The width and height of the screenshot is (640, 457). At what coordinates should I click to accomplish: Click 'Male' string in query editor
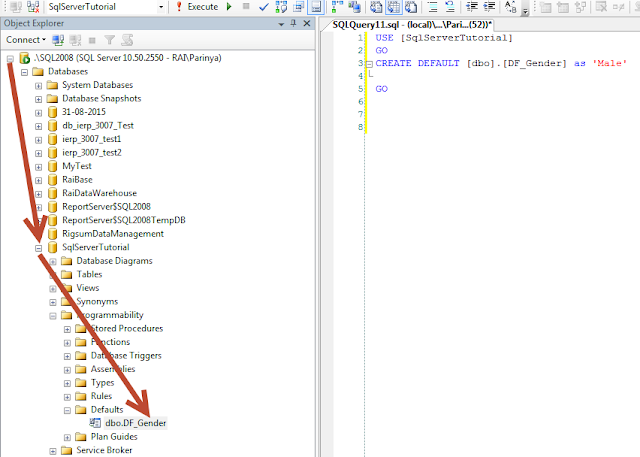tap(609, 63)
